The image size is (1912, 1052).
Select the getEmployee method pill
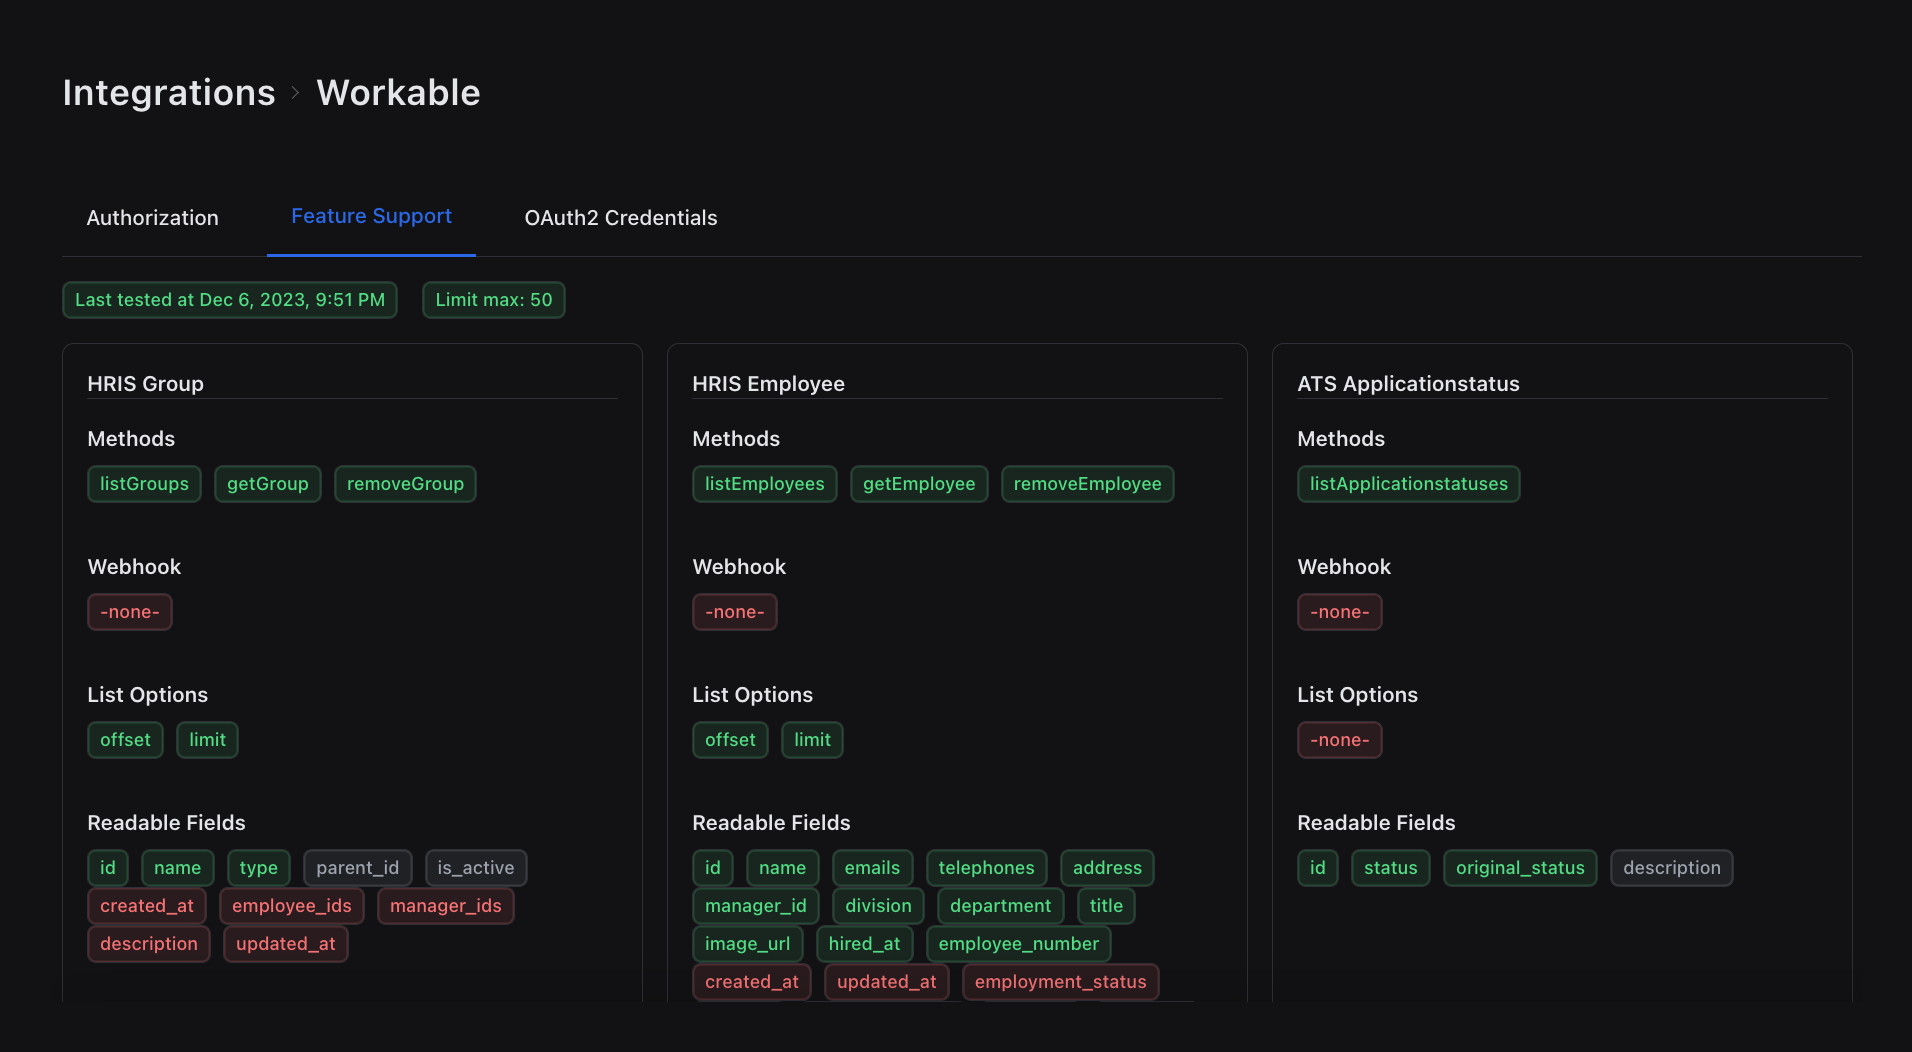[918, 483]
